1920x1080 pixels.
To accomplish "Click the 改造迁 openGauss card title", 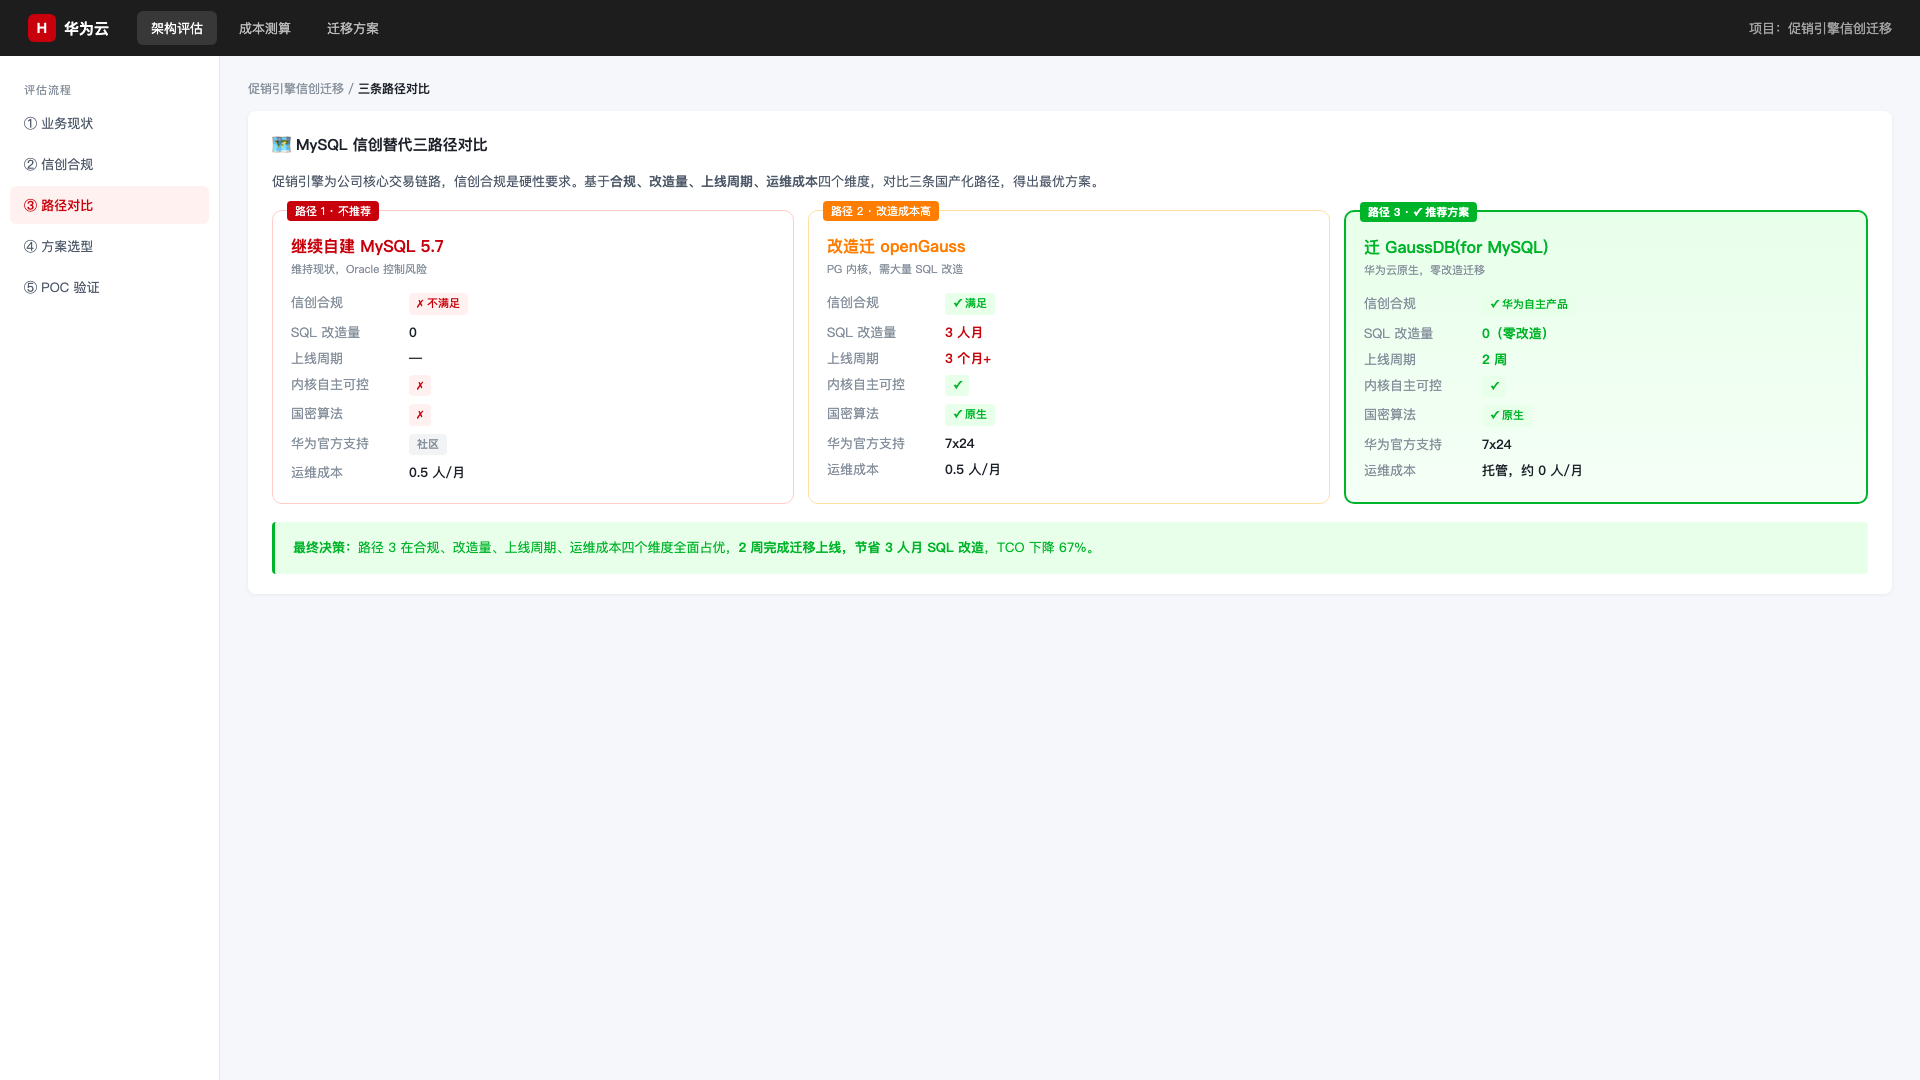I will pyautogui.click(x=896, y=246).
